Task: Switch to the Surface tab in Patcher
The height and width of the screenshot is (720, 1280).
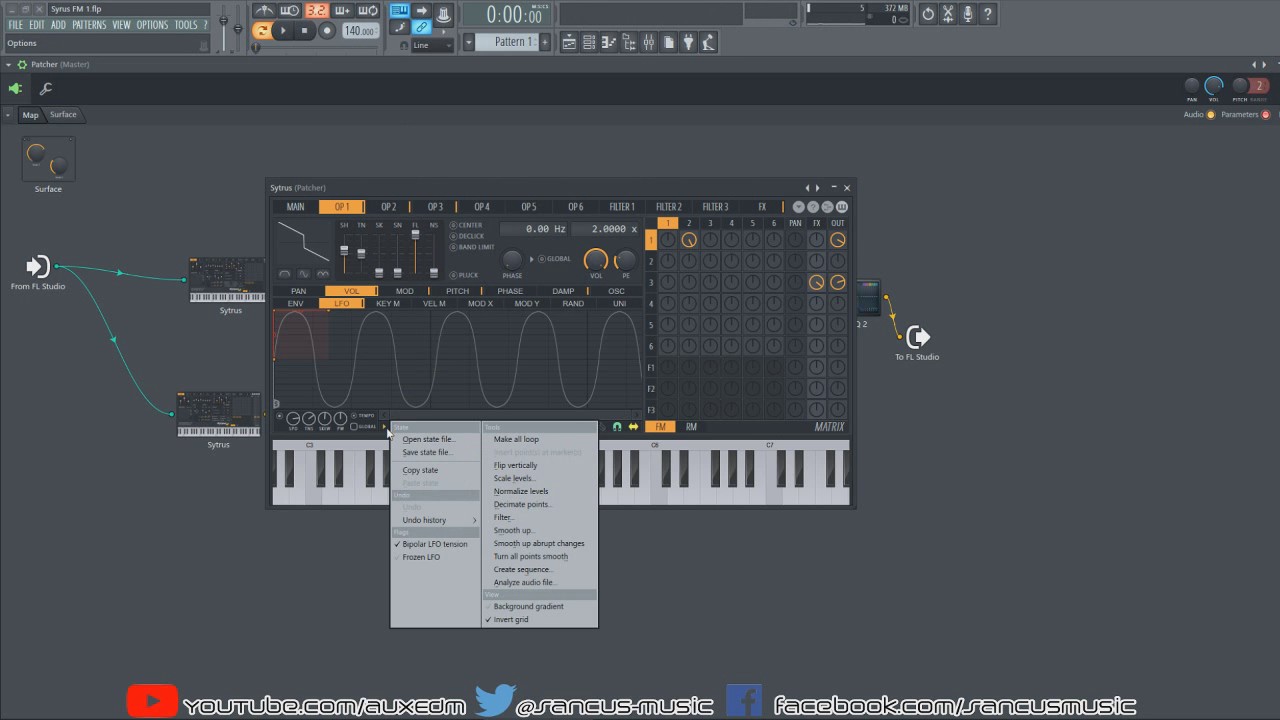Action: (x=63, y=115)
